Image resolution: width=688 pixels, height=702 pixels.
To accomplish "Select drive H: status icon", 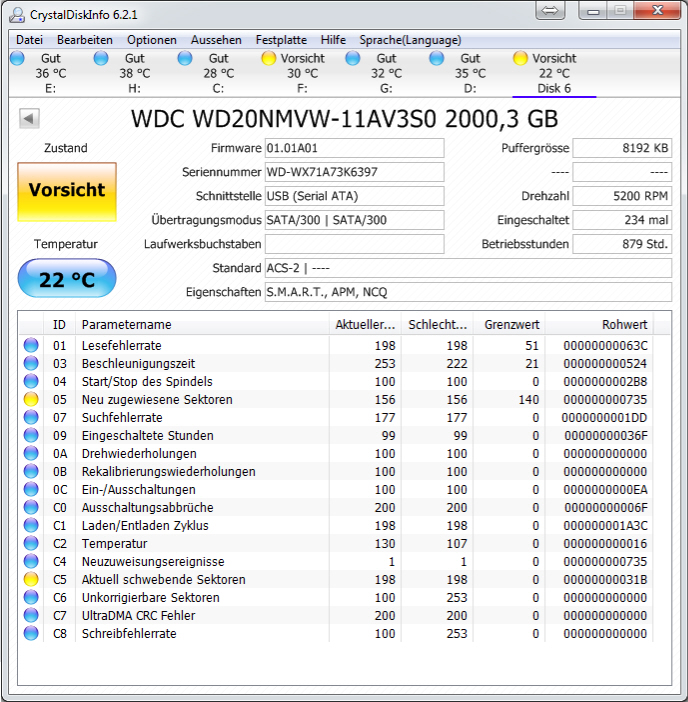I will click(x=101, y=58).
